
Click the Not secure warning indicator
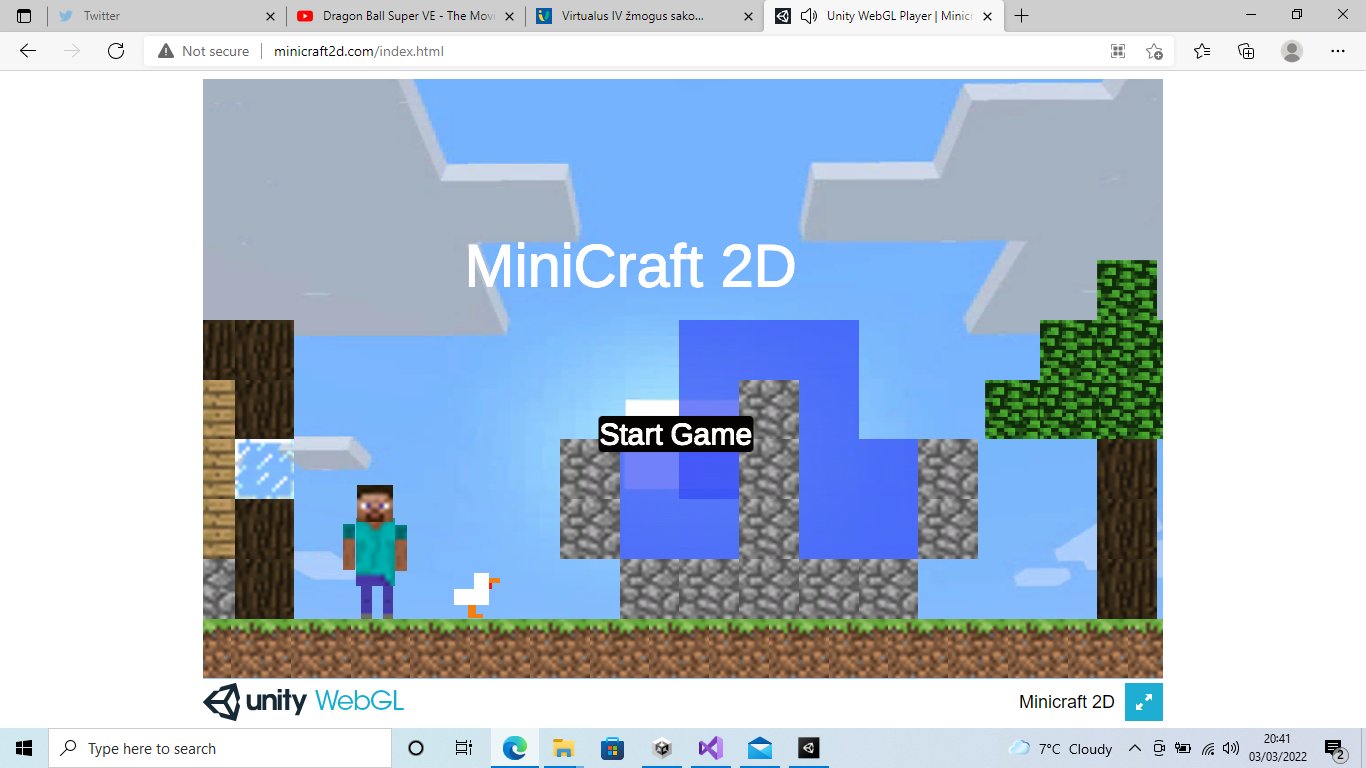(203, 51)
